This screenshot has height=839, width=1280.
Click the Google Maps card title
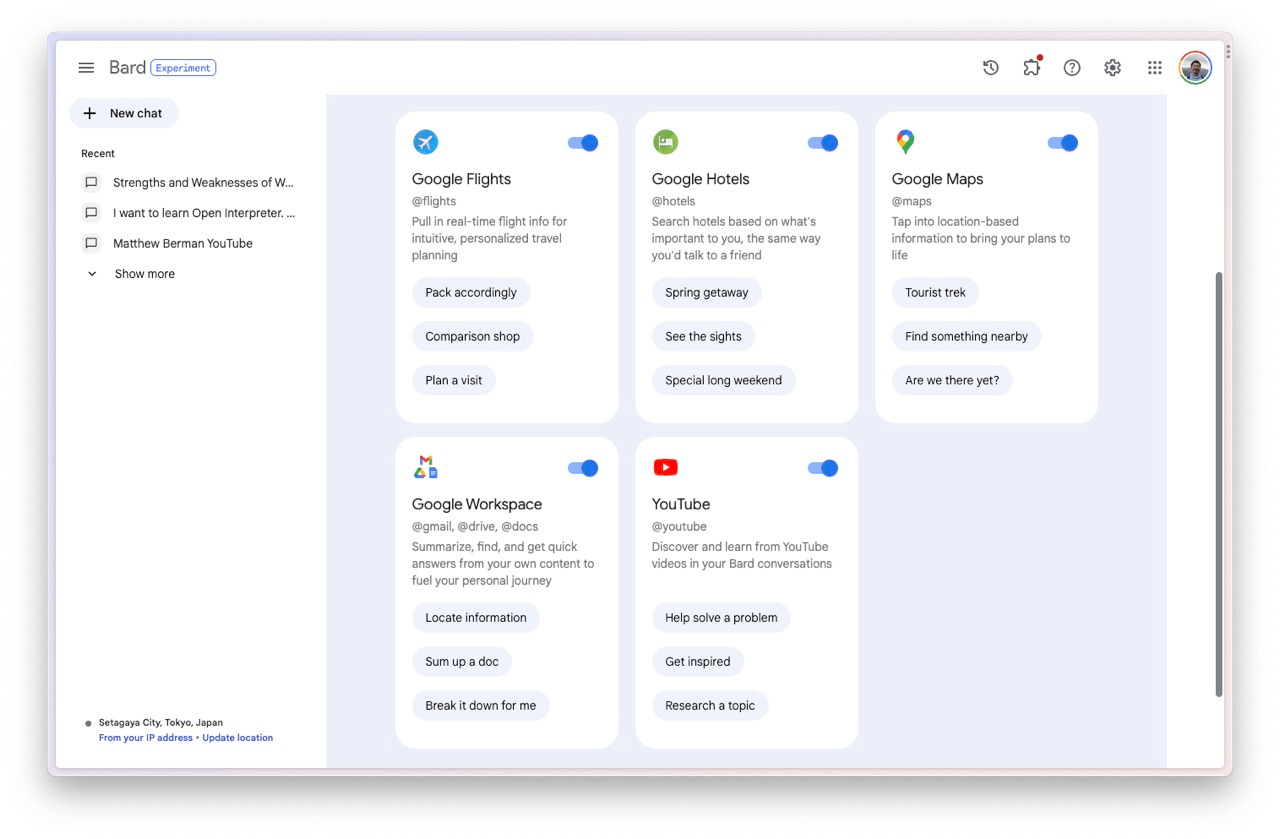[937, 180]
